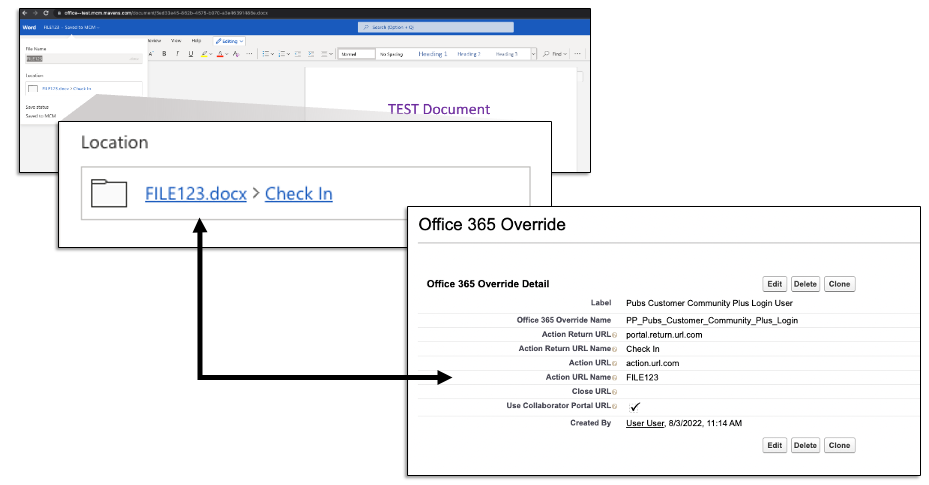
Task: Click the bulleted list icon
Action: (x=267, y=54)
